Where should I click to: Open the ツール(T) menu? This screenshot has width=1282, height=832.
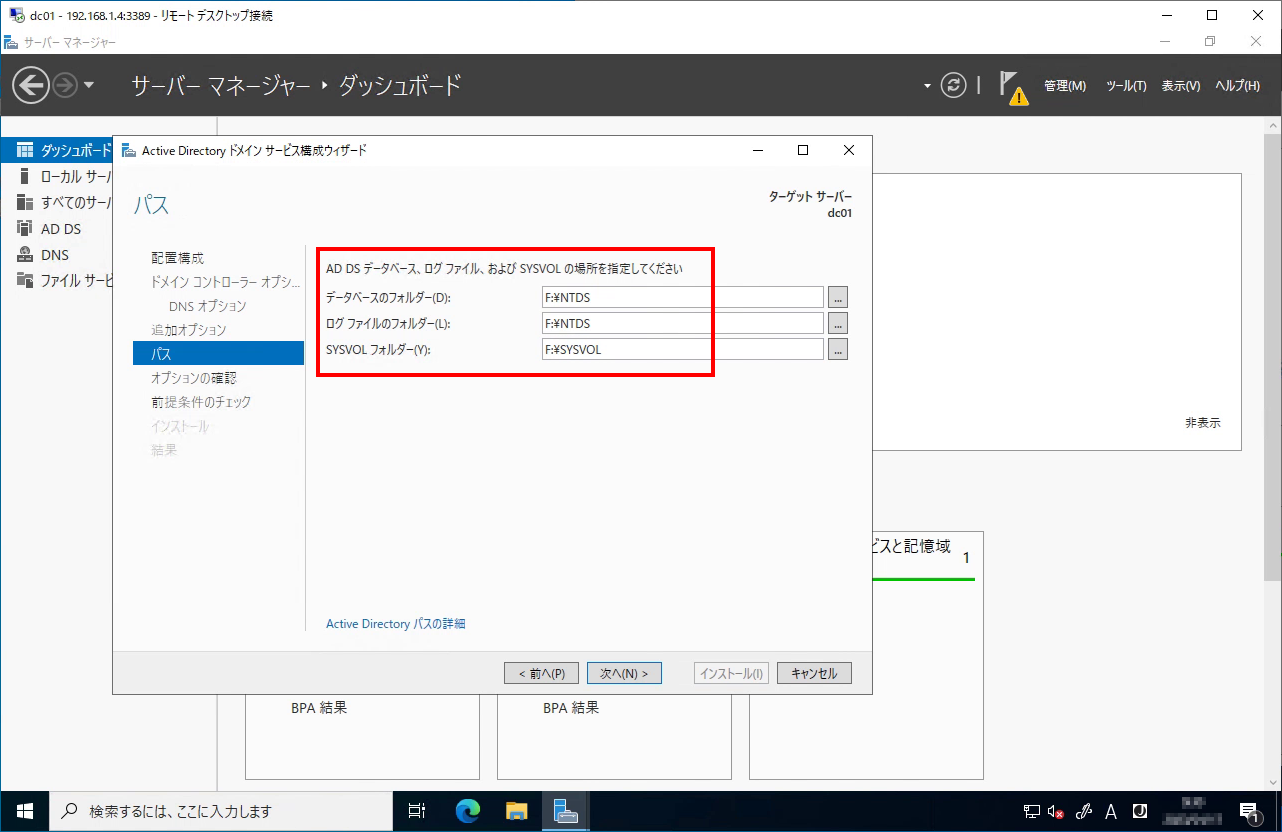1126,86
